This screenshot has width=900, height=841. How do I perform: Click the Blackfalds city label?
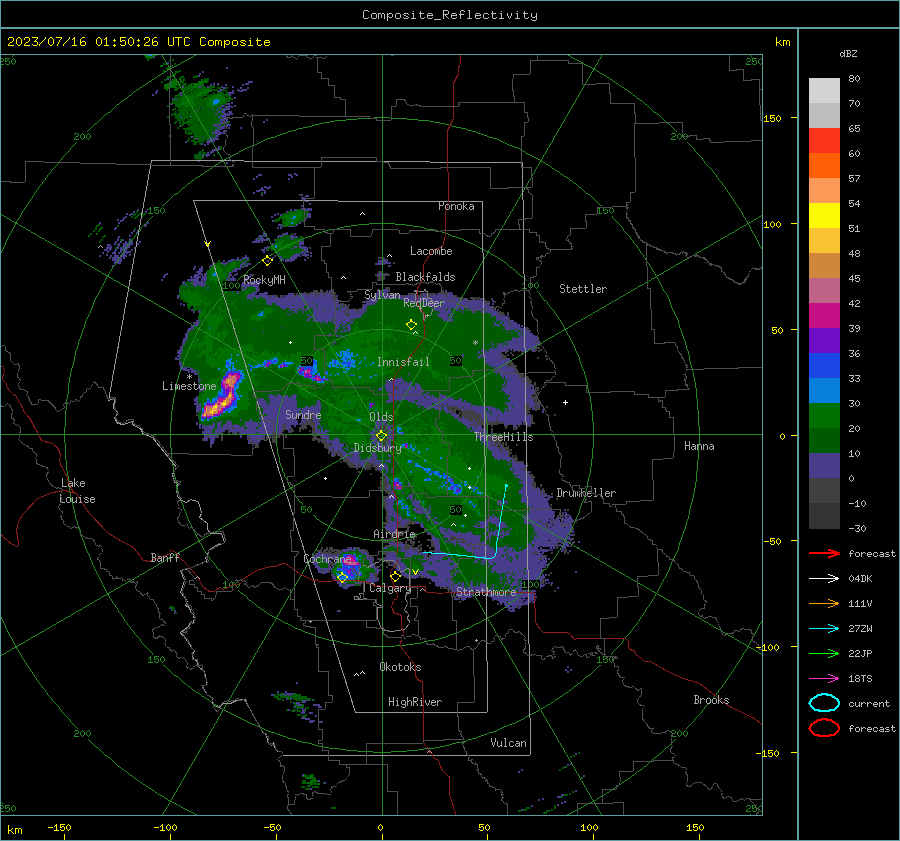[425, 277]
